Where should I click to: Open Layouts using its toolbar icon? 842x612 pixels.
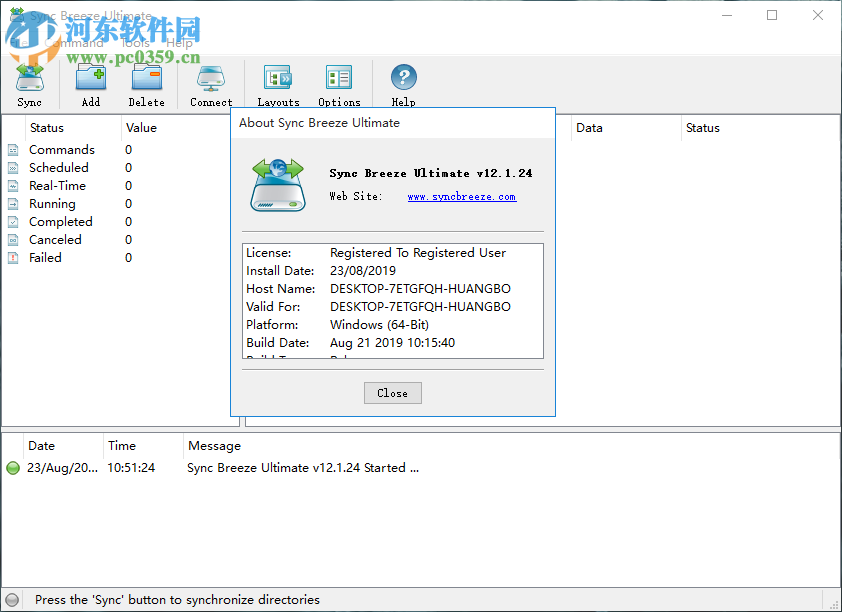278,78
